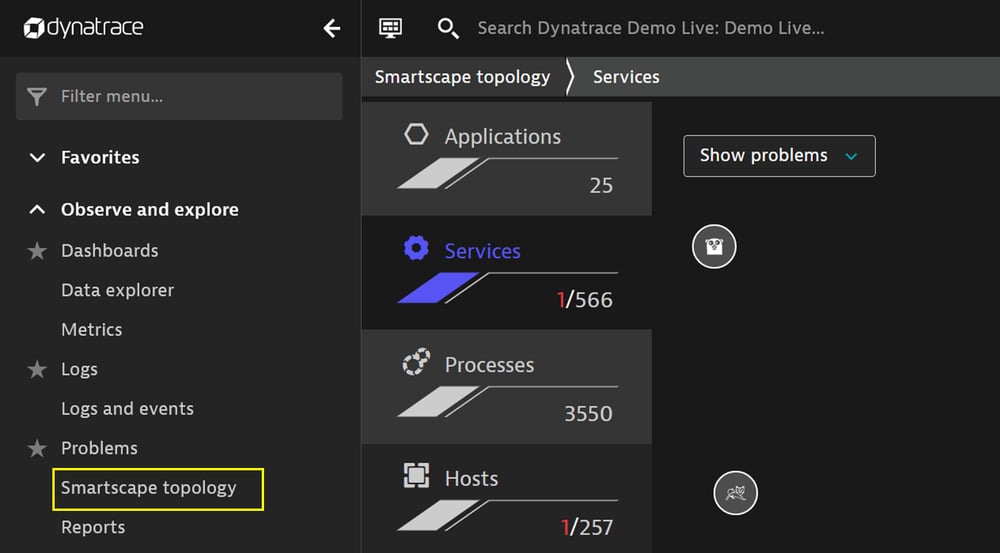Viewport: 1000px width, 553px height.
Task: Click the Processes icon
Action: click(x=416, y=362)
